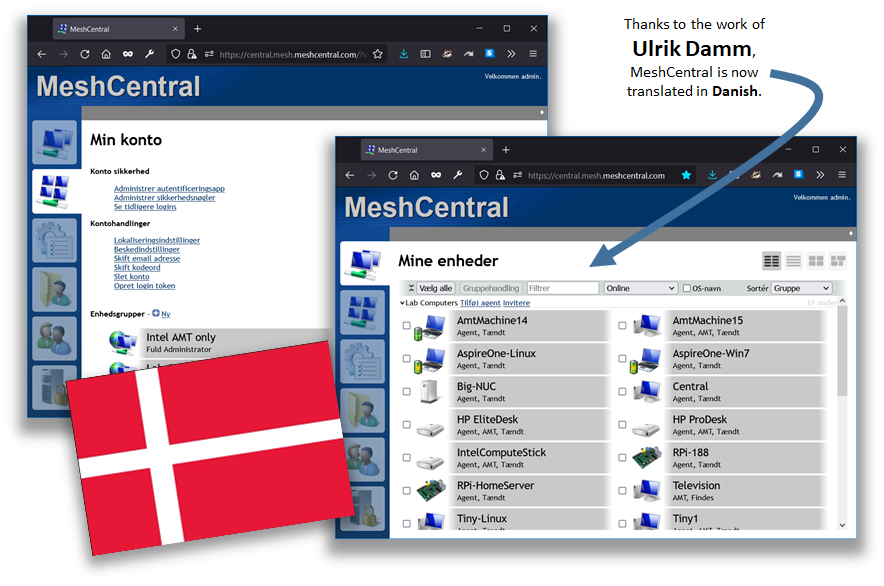Check the AspireOne-Linux checkbox
The height and width of the screenshot is (586, 884).
click(406, 359)
